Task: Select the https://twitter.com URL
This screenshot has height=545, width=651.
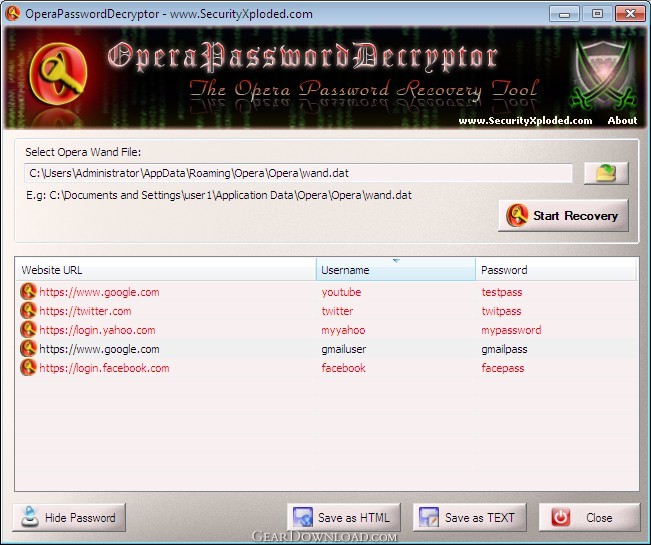Action: pyautogui.click(x=85, y=311)
